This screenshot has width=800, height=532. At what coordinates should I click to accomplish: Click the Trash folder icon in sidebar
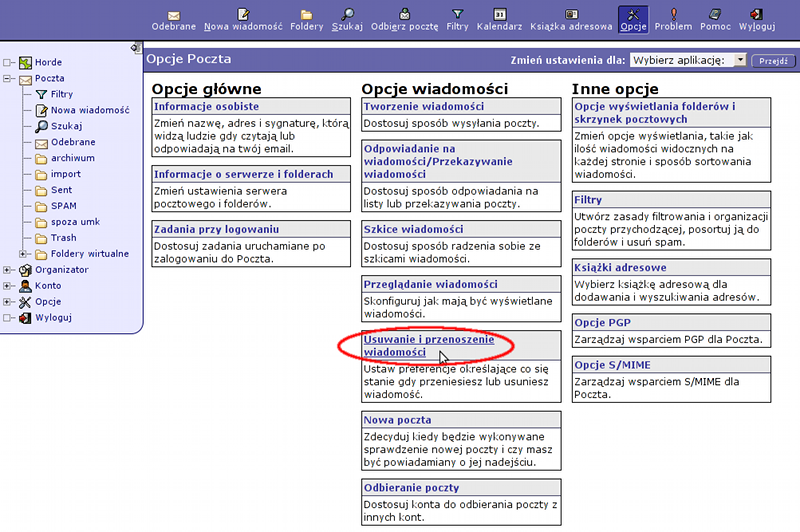coord(41,238)
